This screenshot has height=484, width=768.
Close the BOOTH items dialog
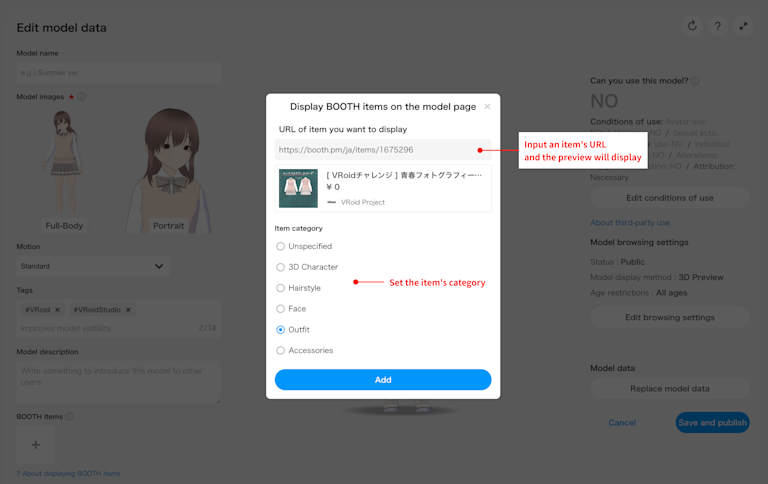tap(487, 106)
